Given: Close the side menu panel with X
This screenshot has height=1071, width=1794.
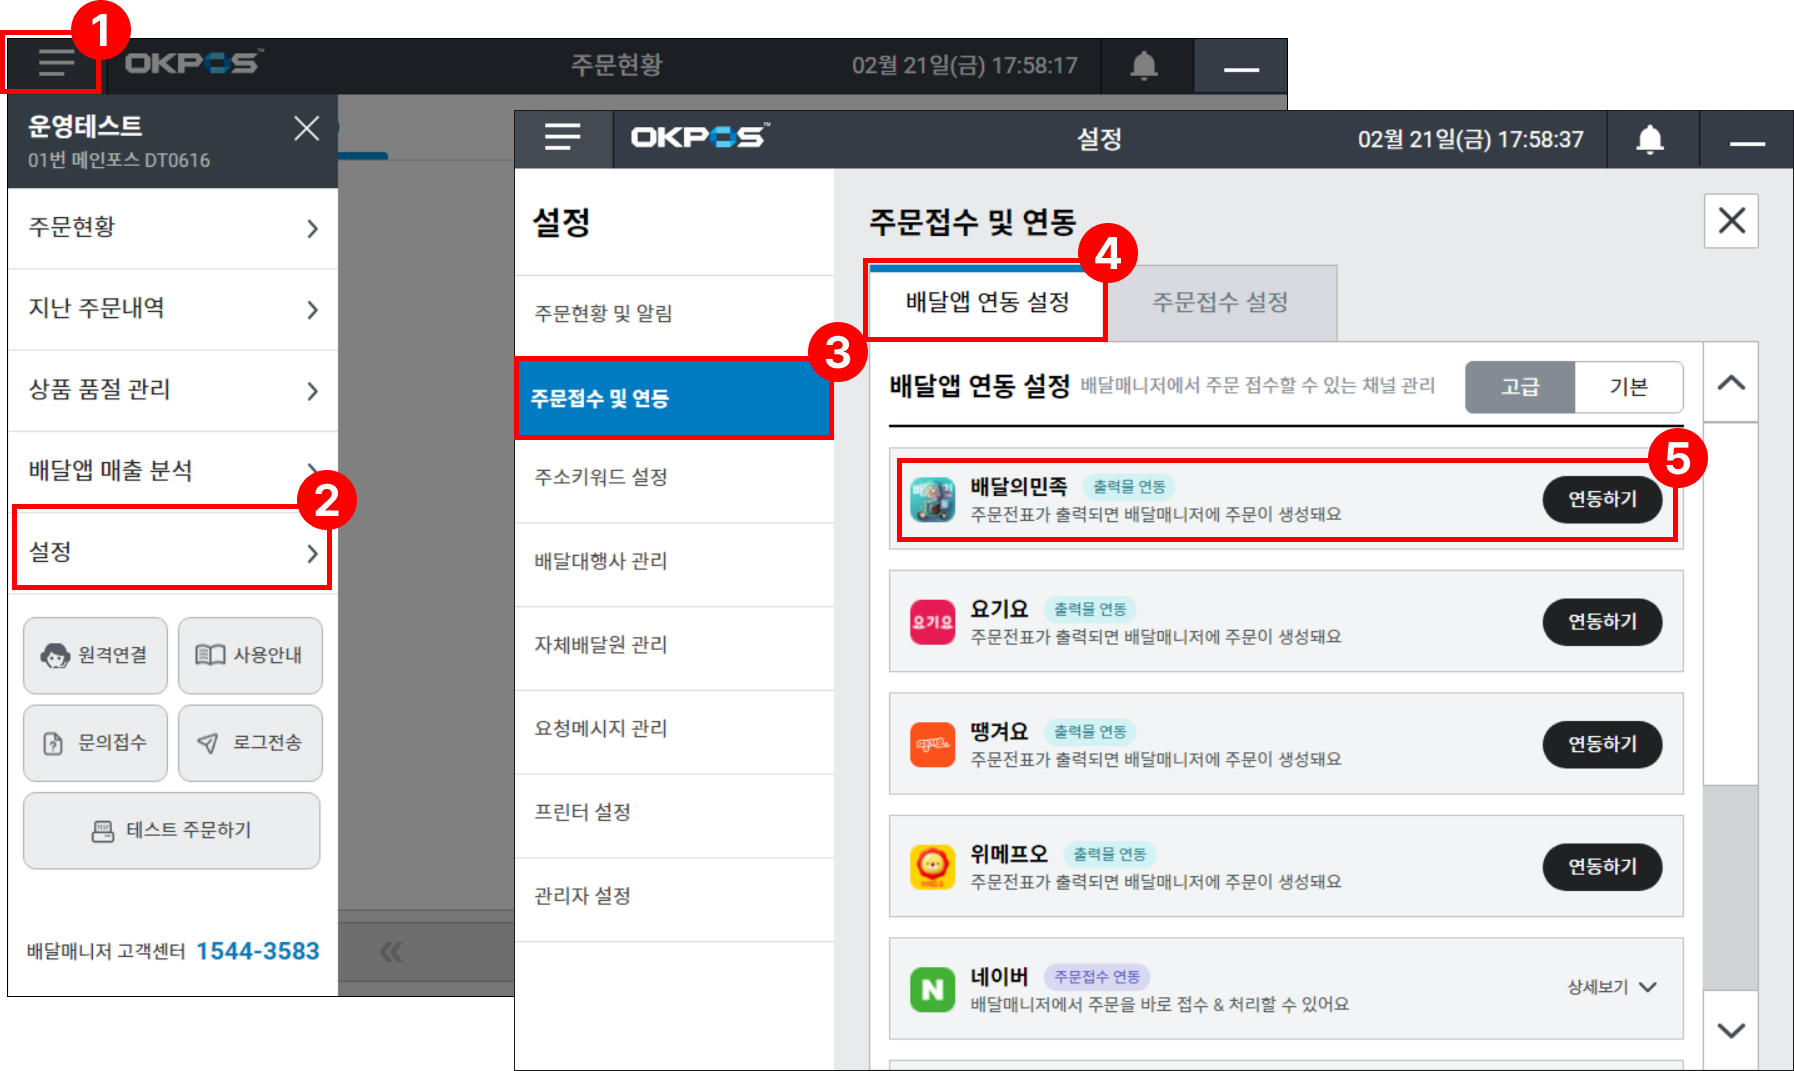Looking at the screenshot, I should point(306,128).
